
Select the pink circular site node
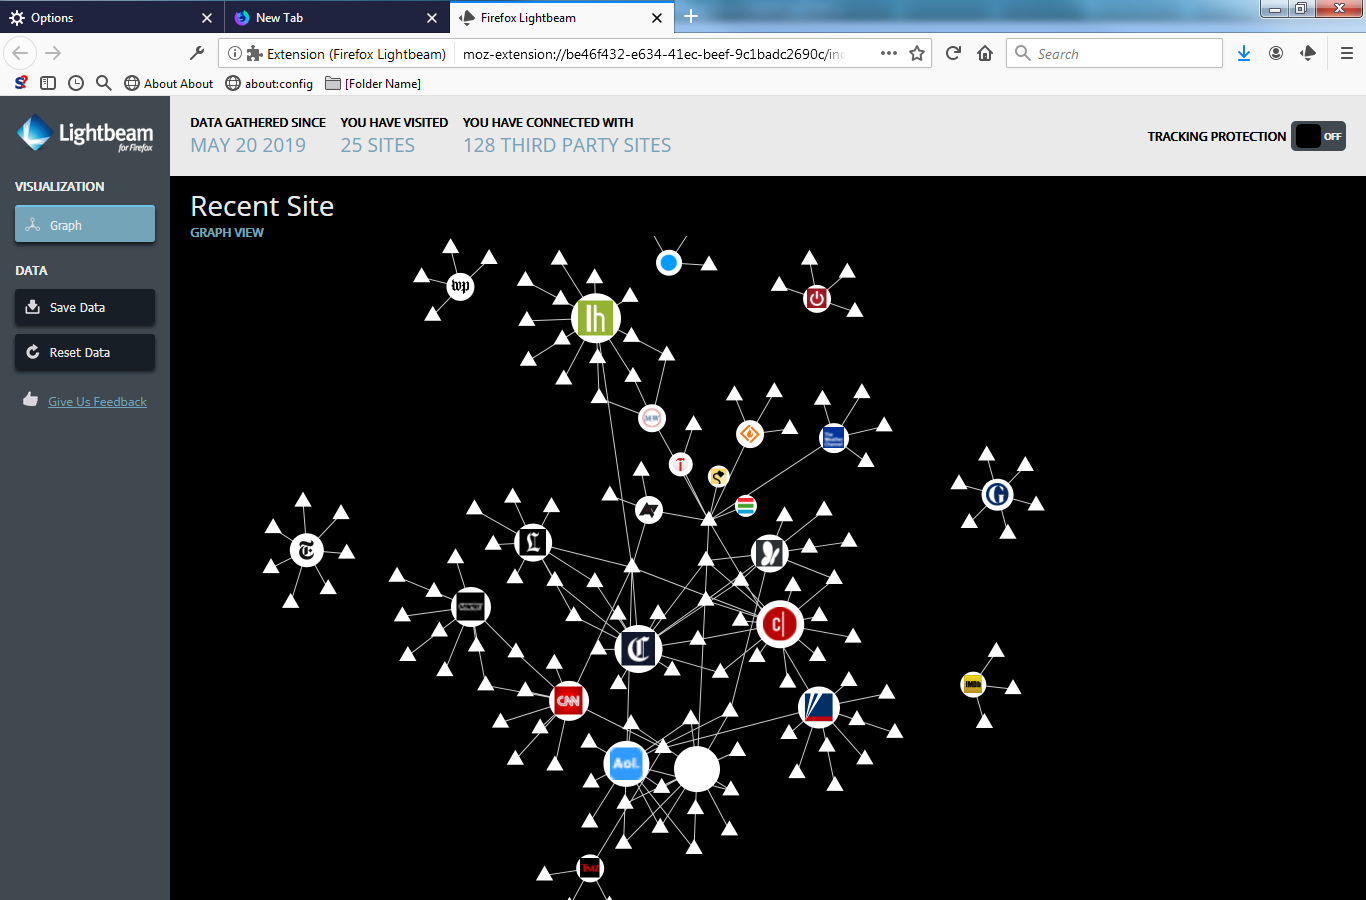pyautogui.click(x=652, y=418)
